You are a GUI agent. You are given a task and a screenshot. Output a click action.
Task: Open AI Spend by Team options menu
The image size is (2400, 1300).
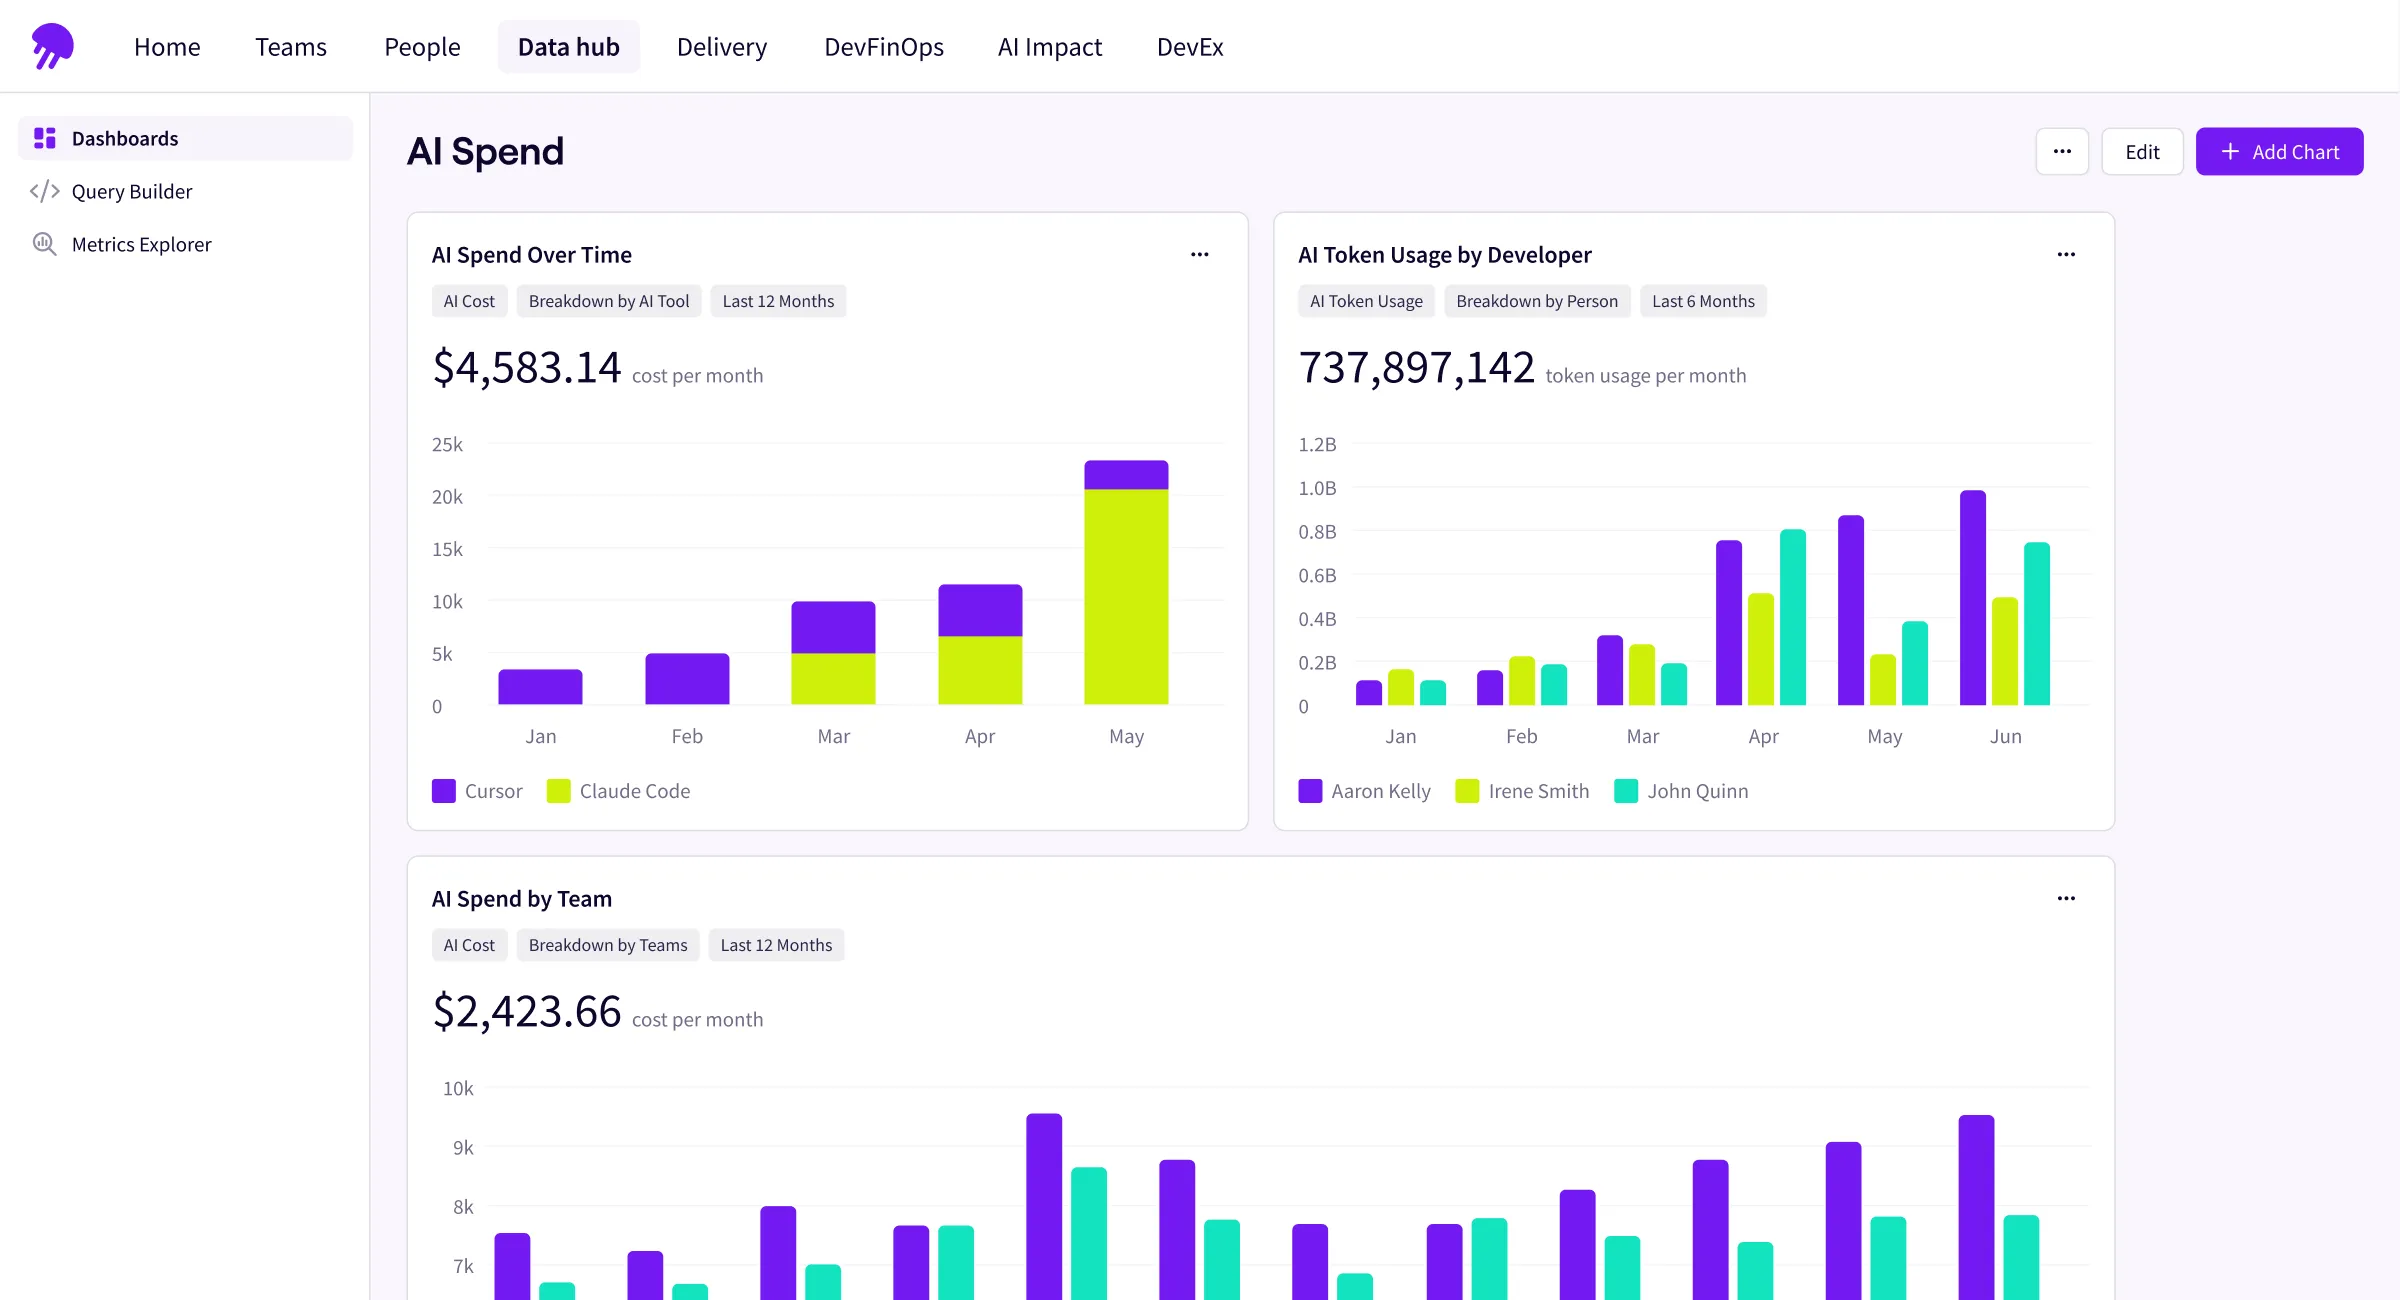2066,898
